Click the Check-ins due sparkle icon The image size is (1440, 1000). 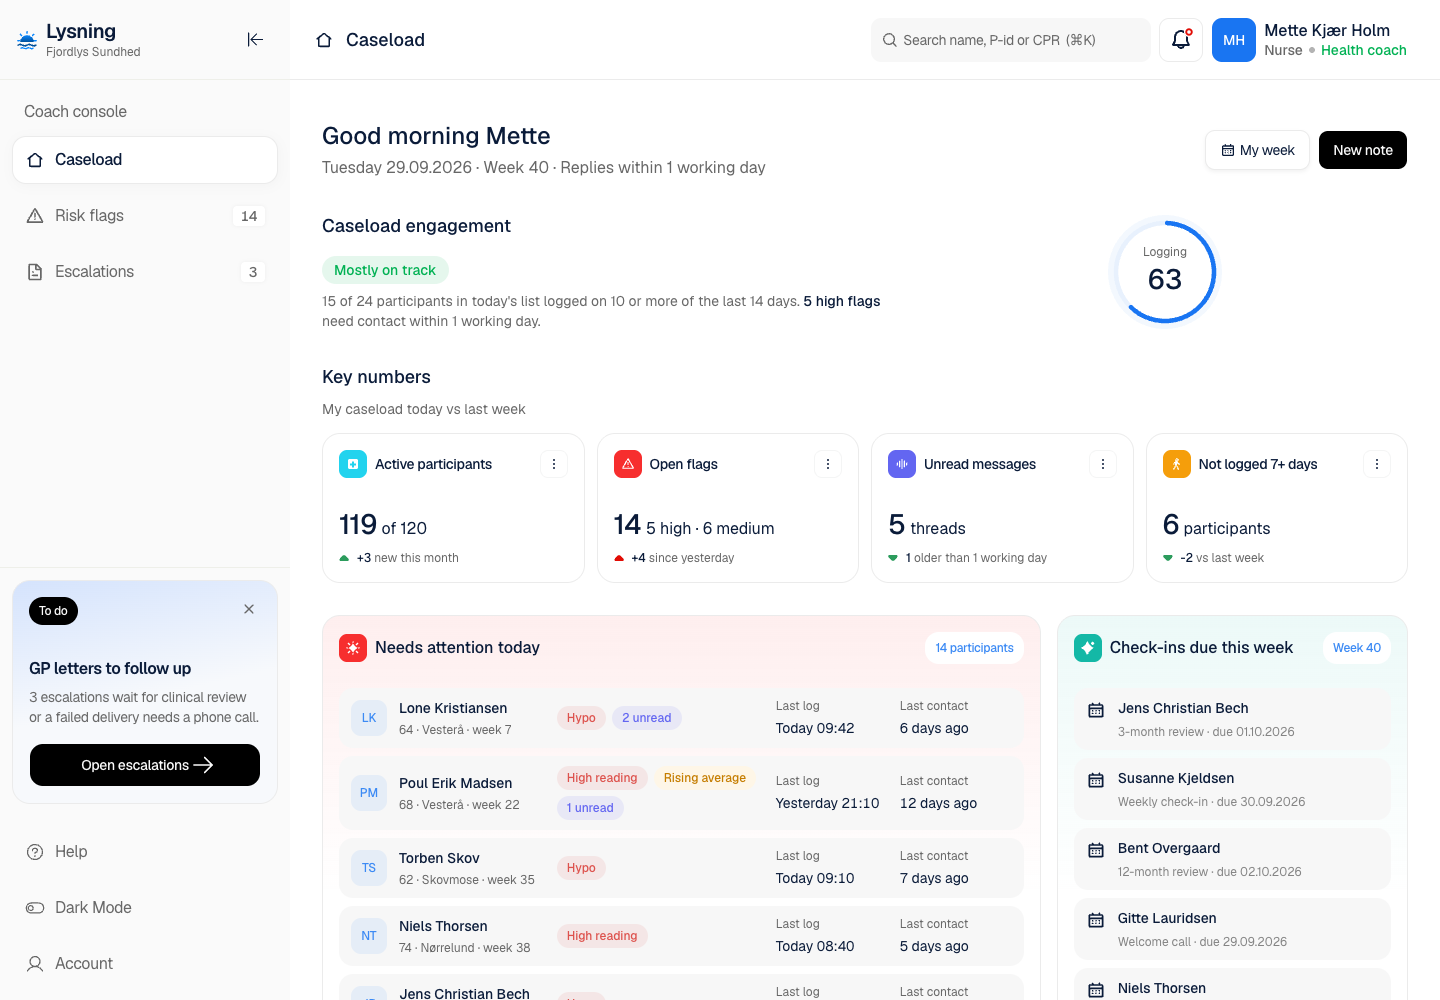(x=1088, y=648)
